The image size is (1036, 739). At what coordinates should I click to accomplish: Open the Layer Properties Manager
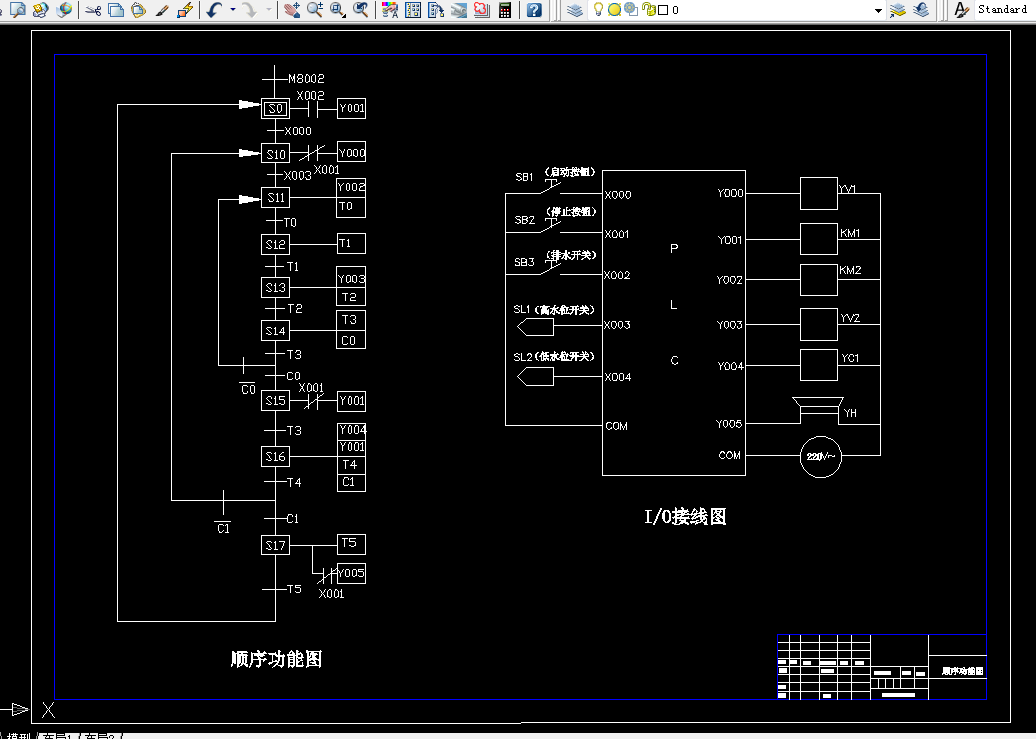point(575,10)
